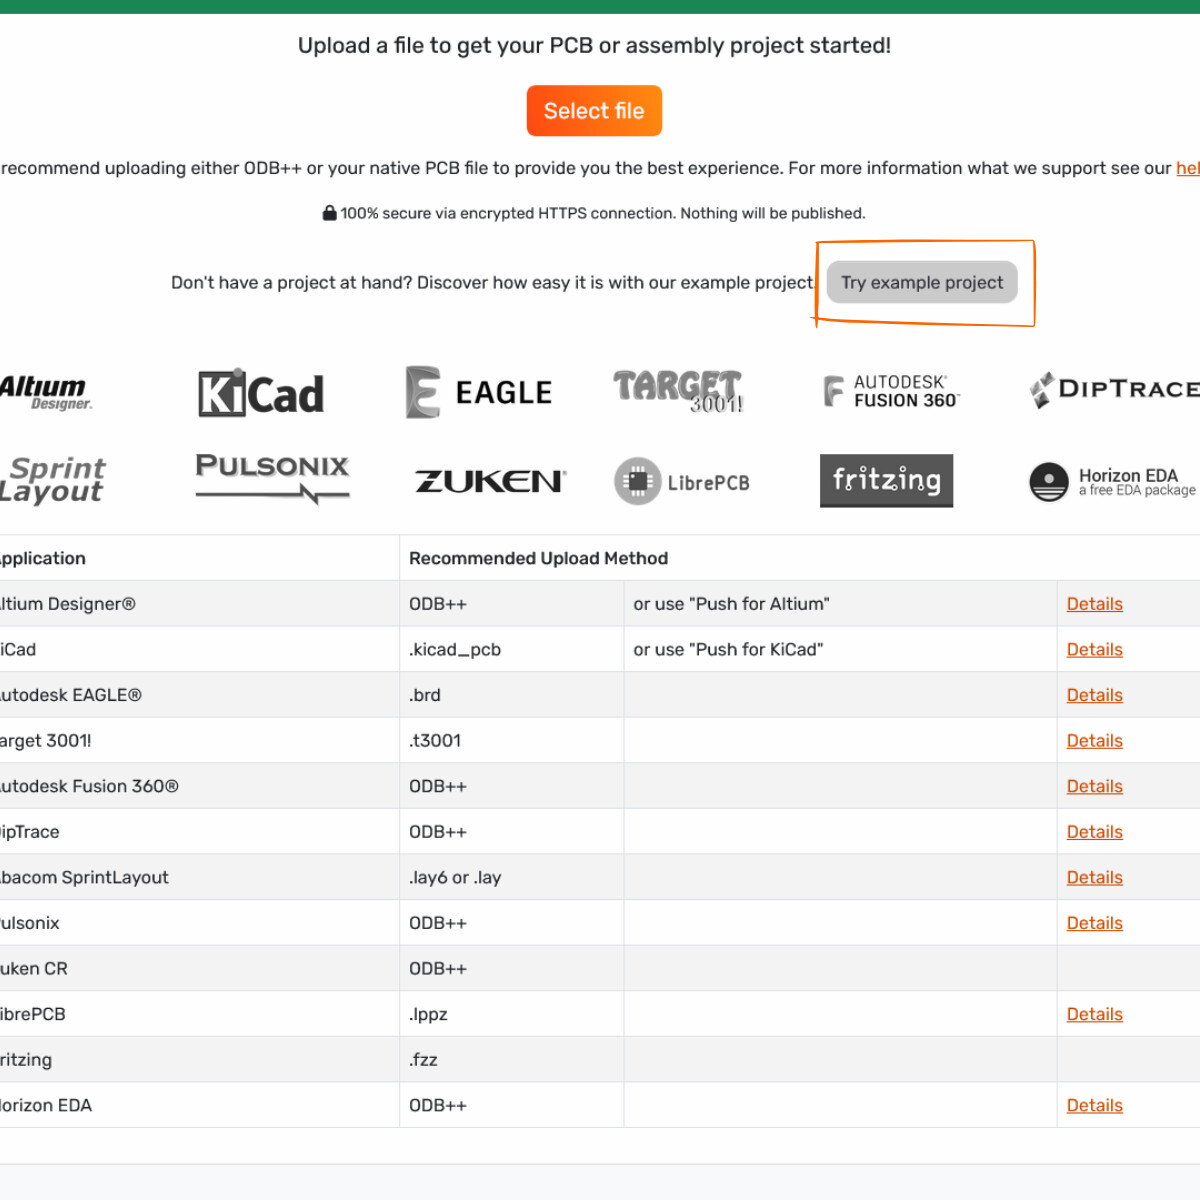View Details for Autodesk EAGLE row
1200x1200 pixels.
(x=1094, y=695)
